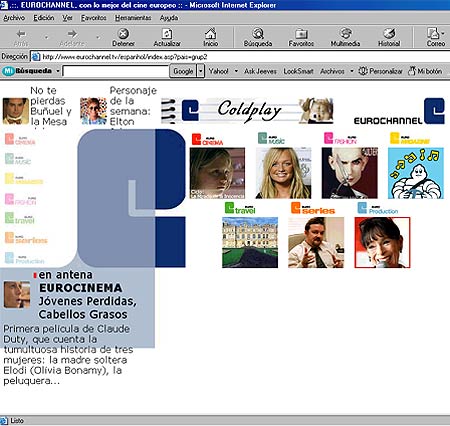Click the Google search button
This screenshot has width=450, height=426.
pyautogui.click(x=183, y=71)
